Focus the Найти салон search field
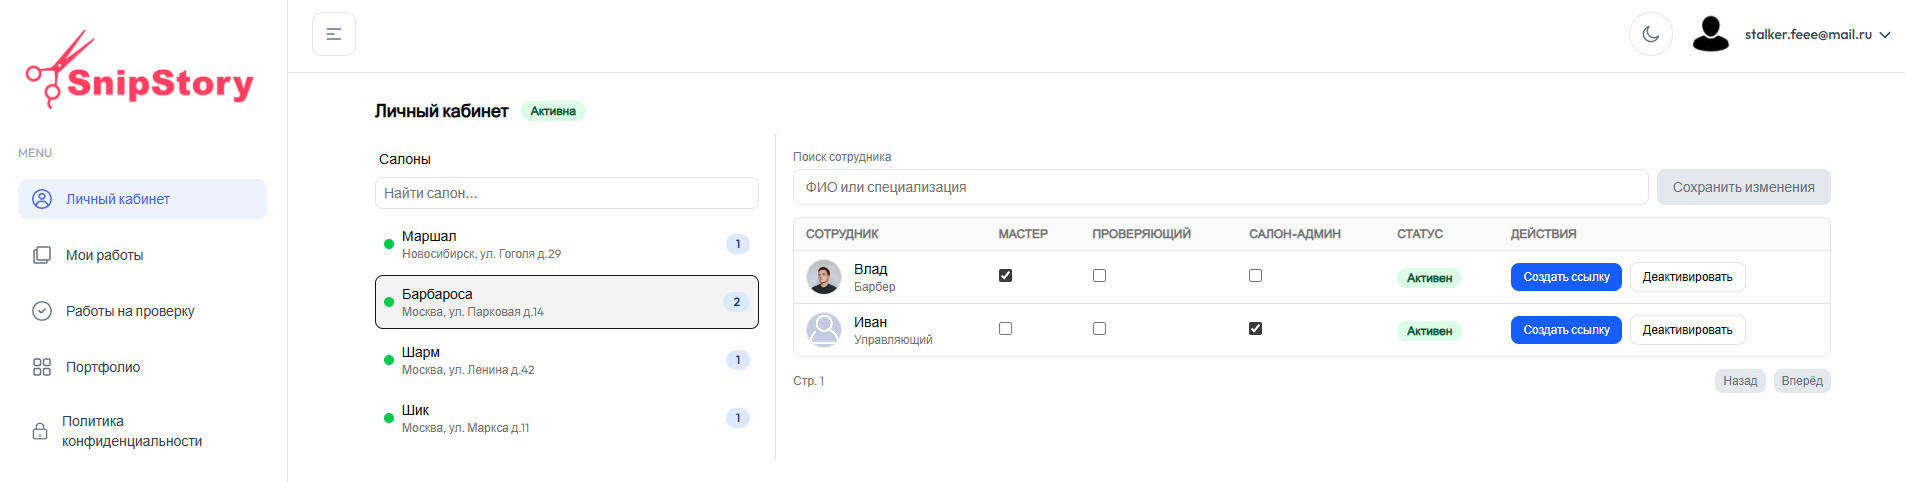1905x482 pixels. 567,193
